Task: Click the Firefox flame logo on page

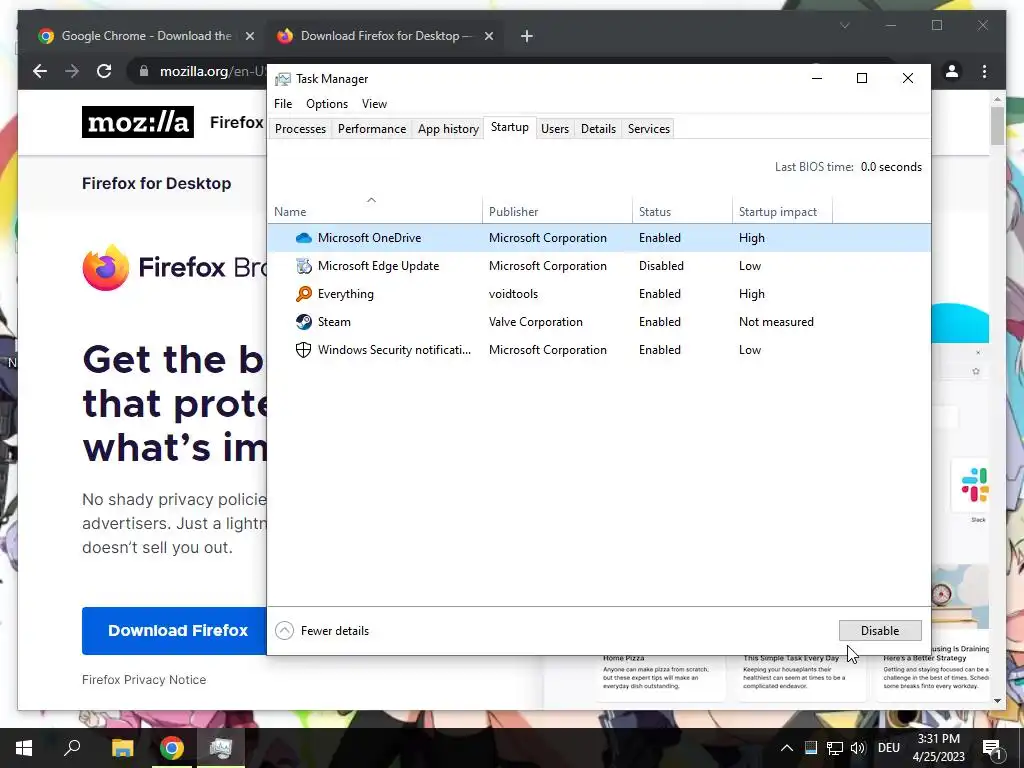Action: pos(106,267)
